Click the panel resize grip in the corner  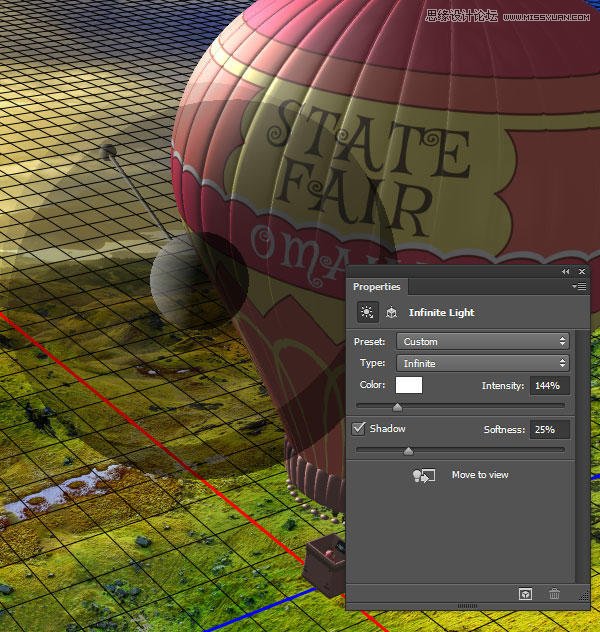click(584, 596)
